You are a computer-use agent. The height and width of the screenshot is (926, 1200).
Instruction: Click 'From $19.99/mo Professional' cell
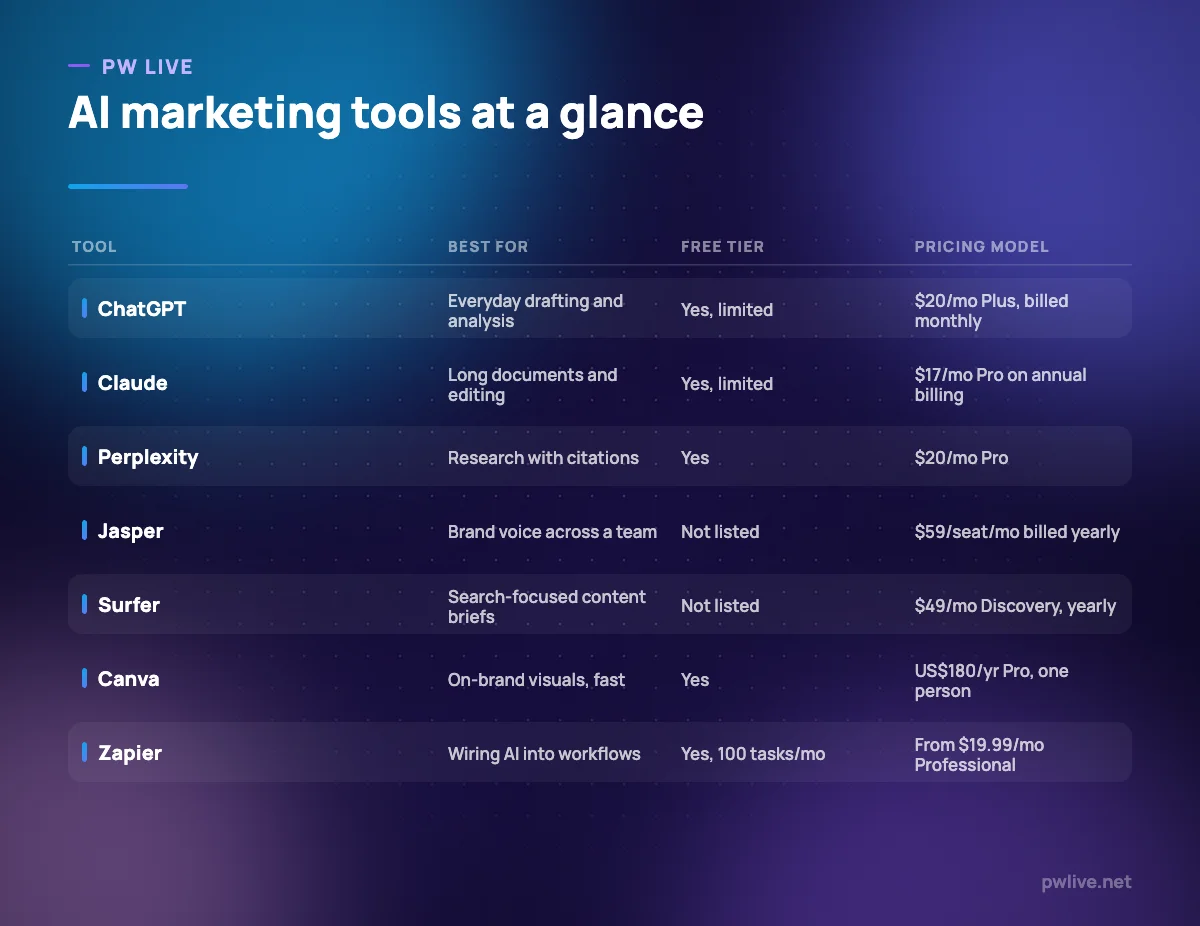pyautogui.click(x=979, y=755)
